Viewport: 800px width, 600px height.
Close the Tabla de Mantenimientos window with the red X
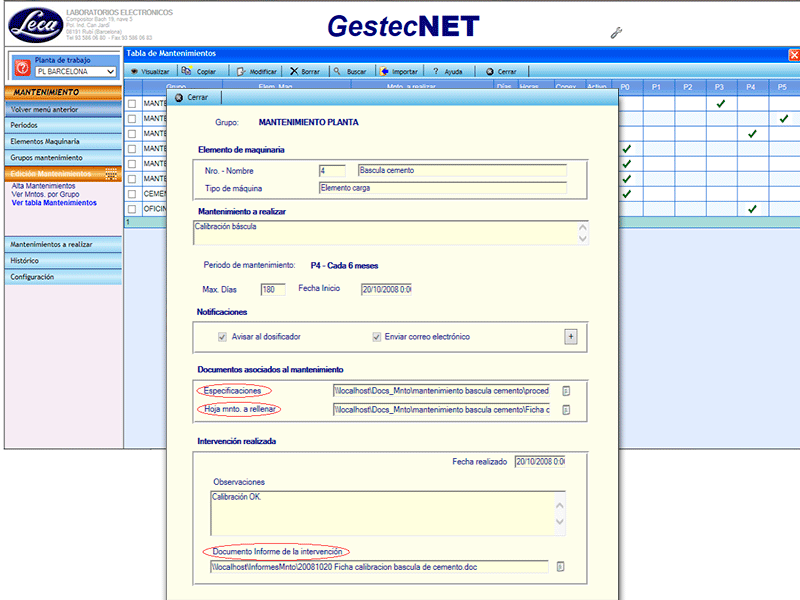(x=794, y=55)
